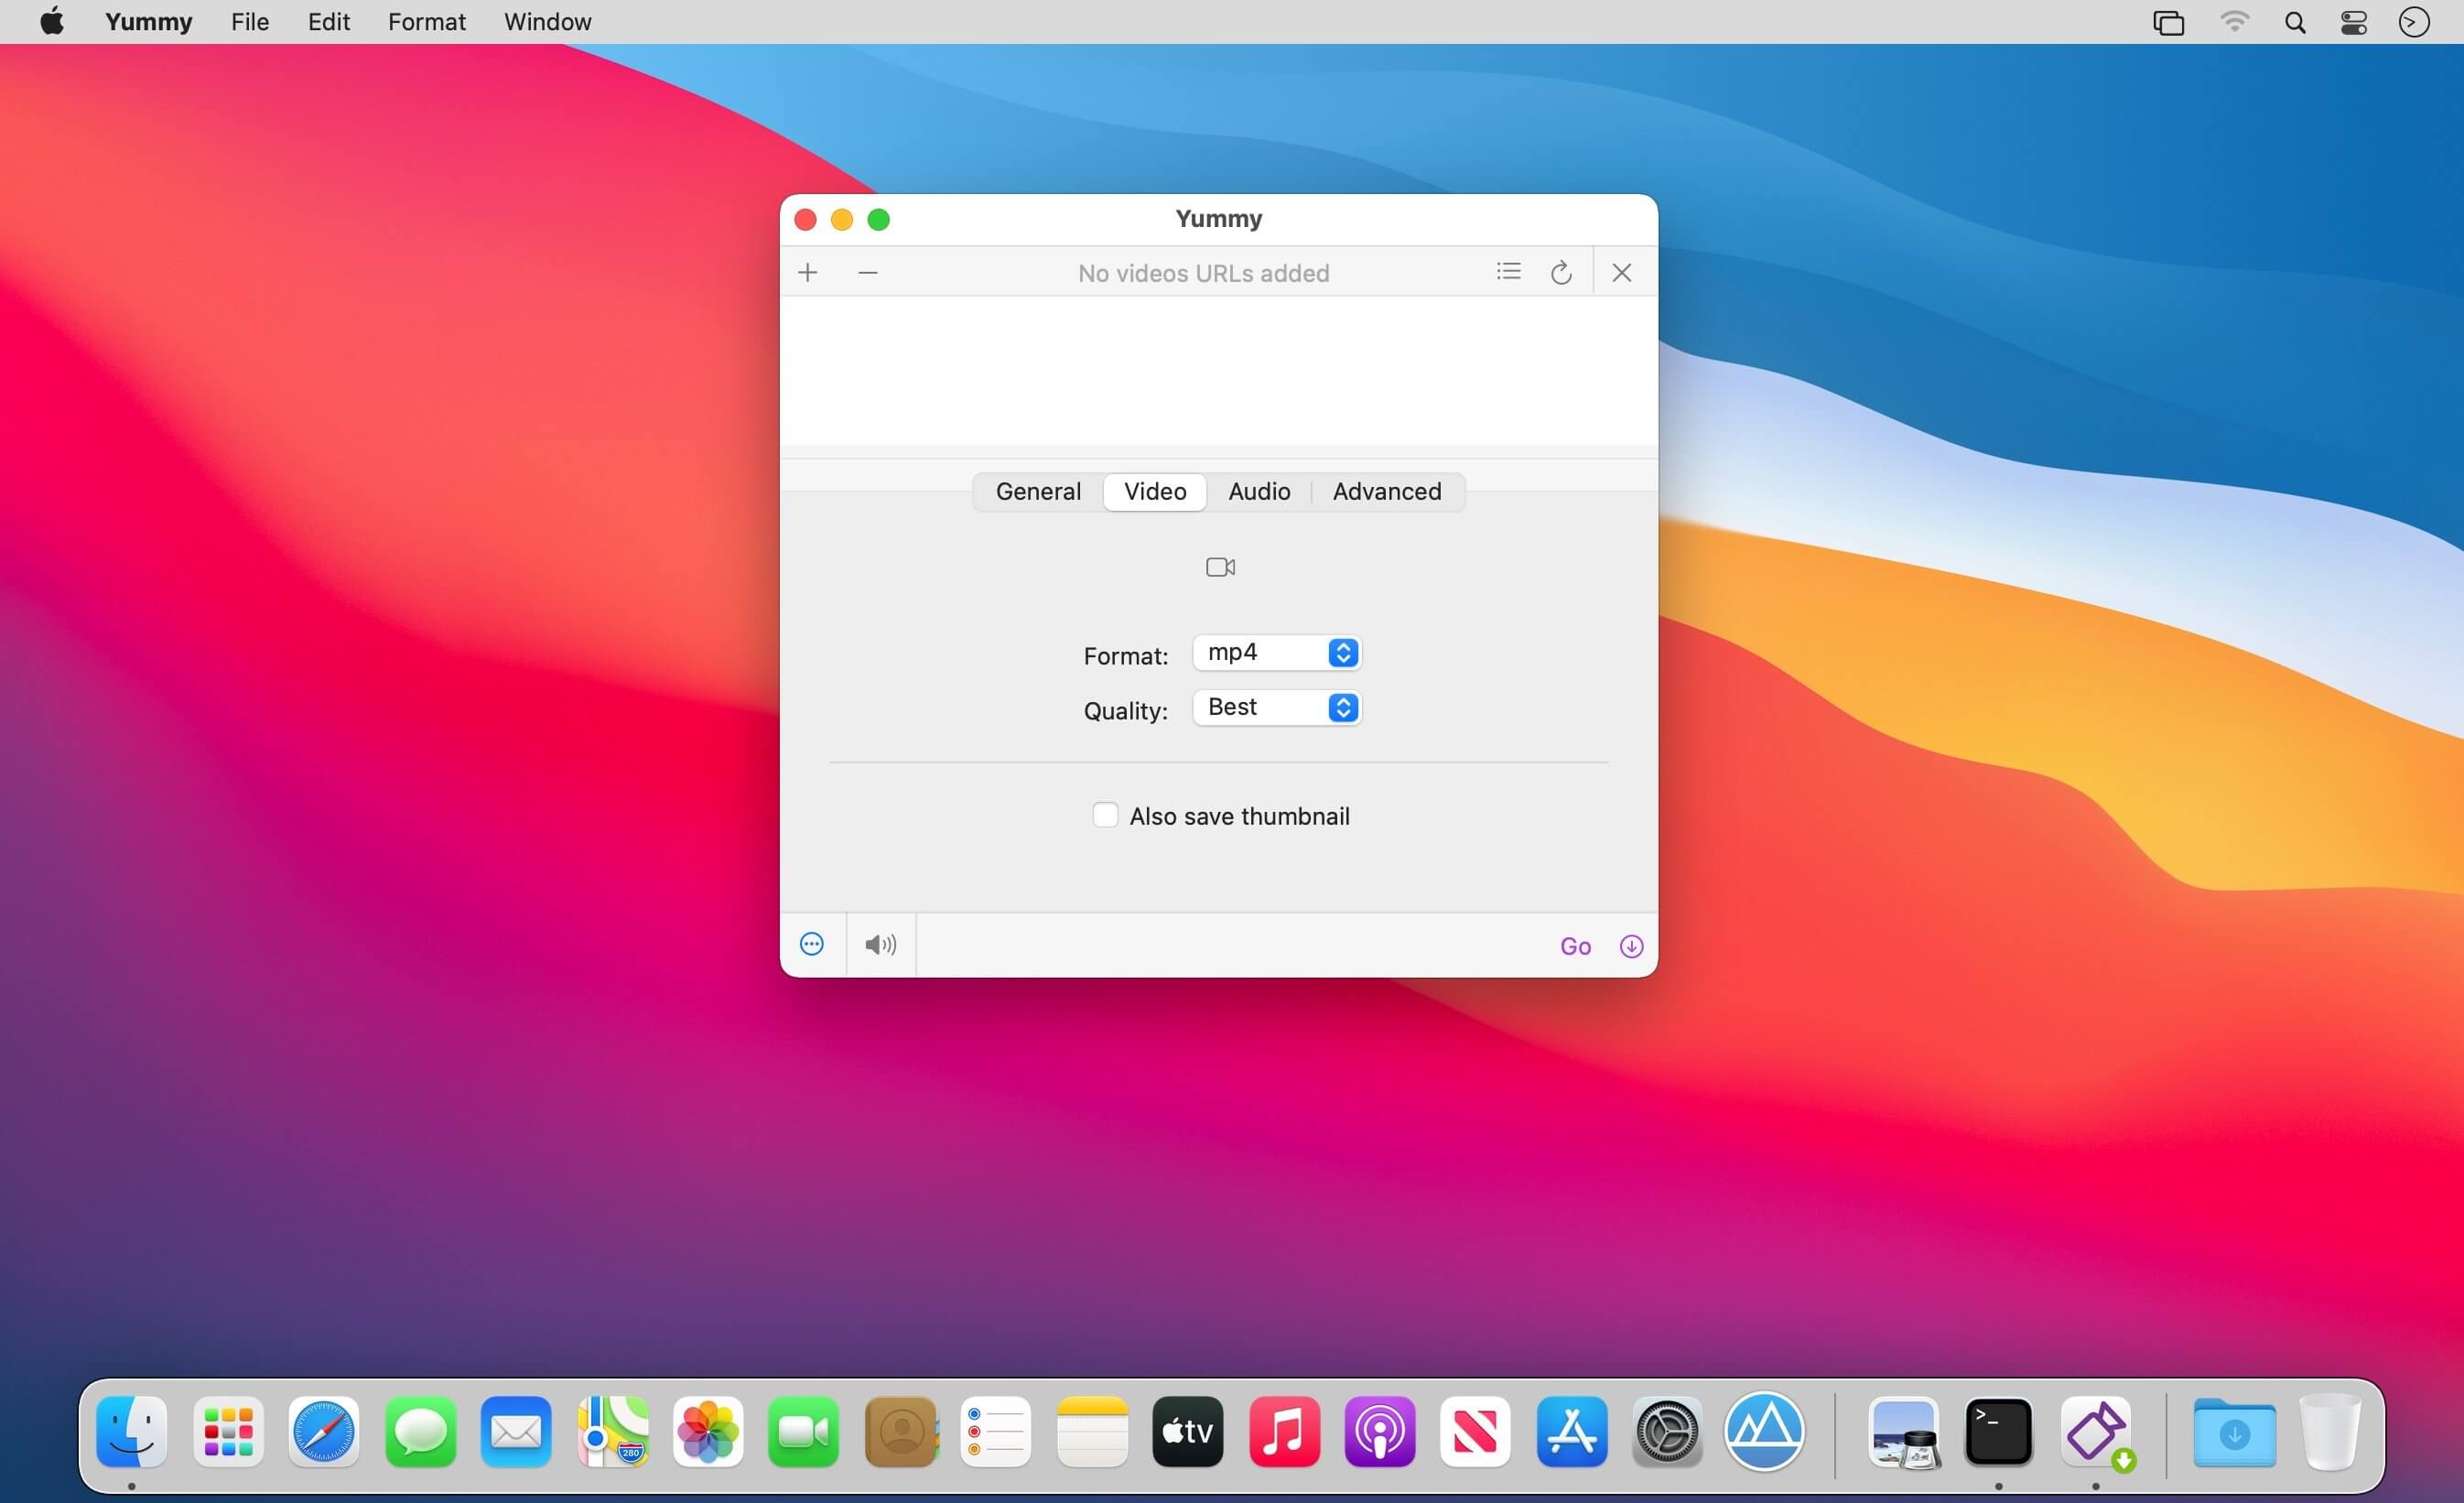The image size is (2464, 1503).
Task: Open Maps from the Dock
Action: point(612,1431)
